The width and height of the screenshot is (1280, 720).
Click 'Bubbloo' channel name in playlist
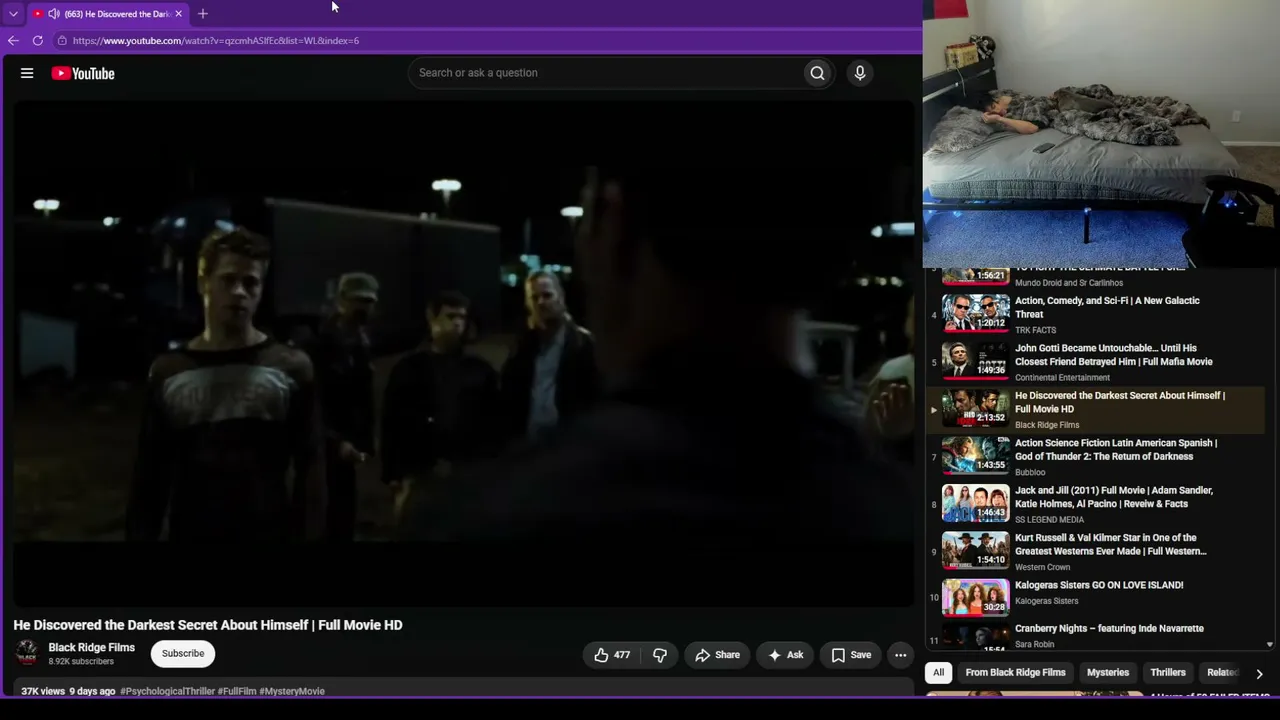tap(1030, 472)
